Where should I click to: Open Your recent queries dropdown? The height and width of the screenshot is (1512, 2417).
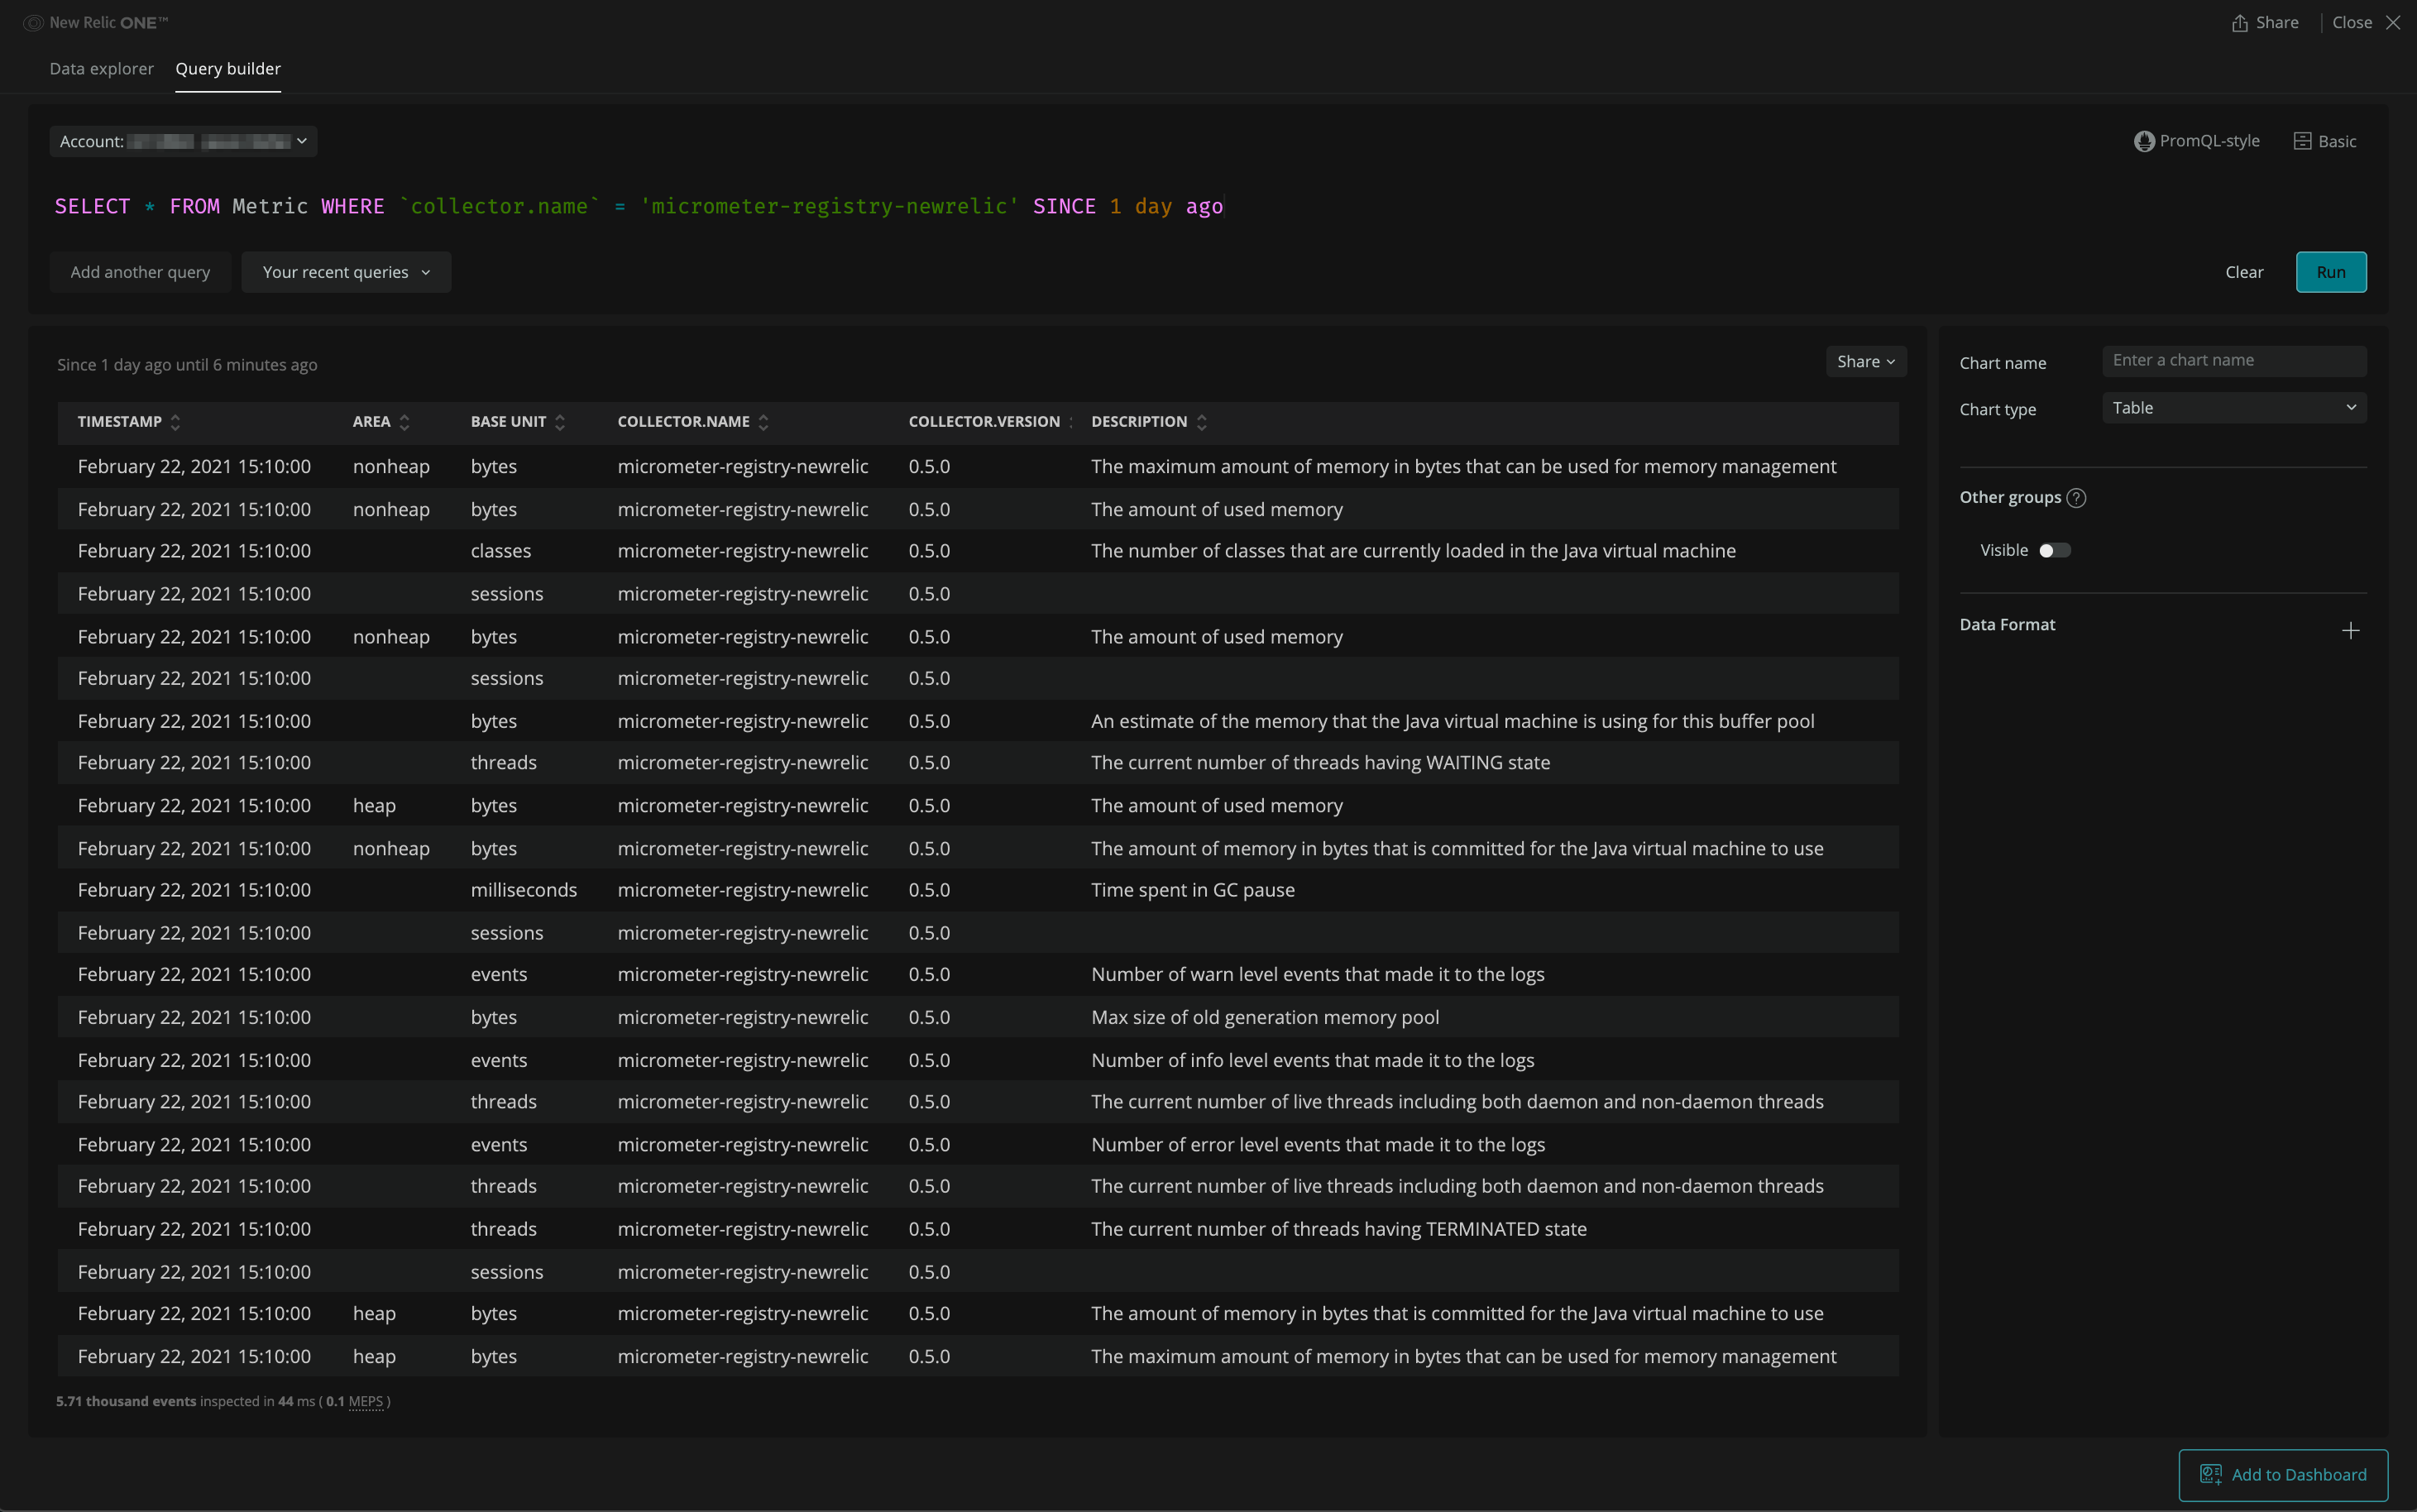[x=346, y=272]
